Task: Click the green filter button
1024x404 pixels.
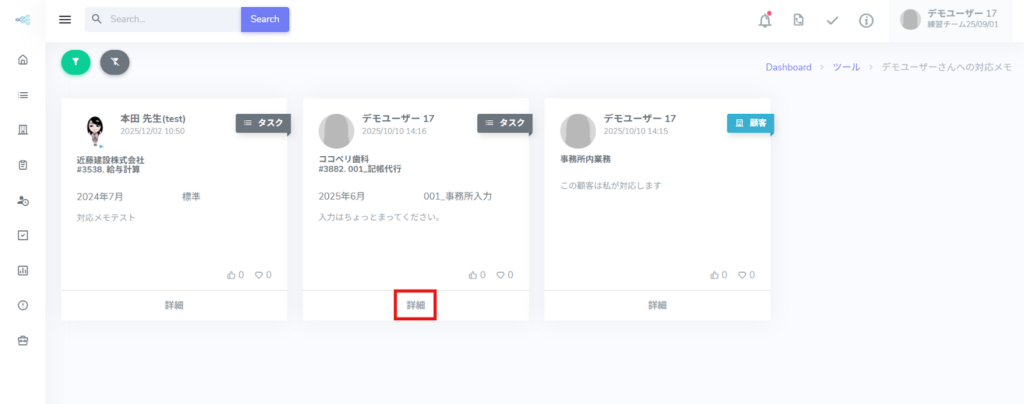Action: (76, 61)
